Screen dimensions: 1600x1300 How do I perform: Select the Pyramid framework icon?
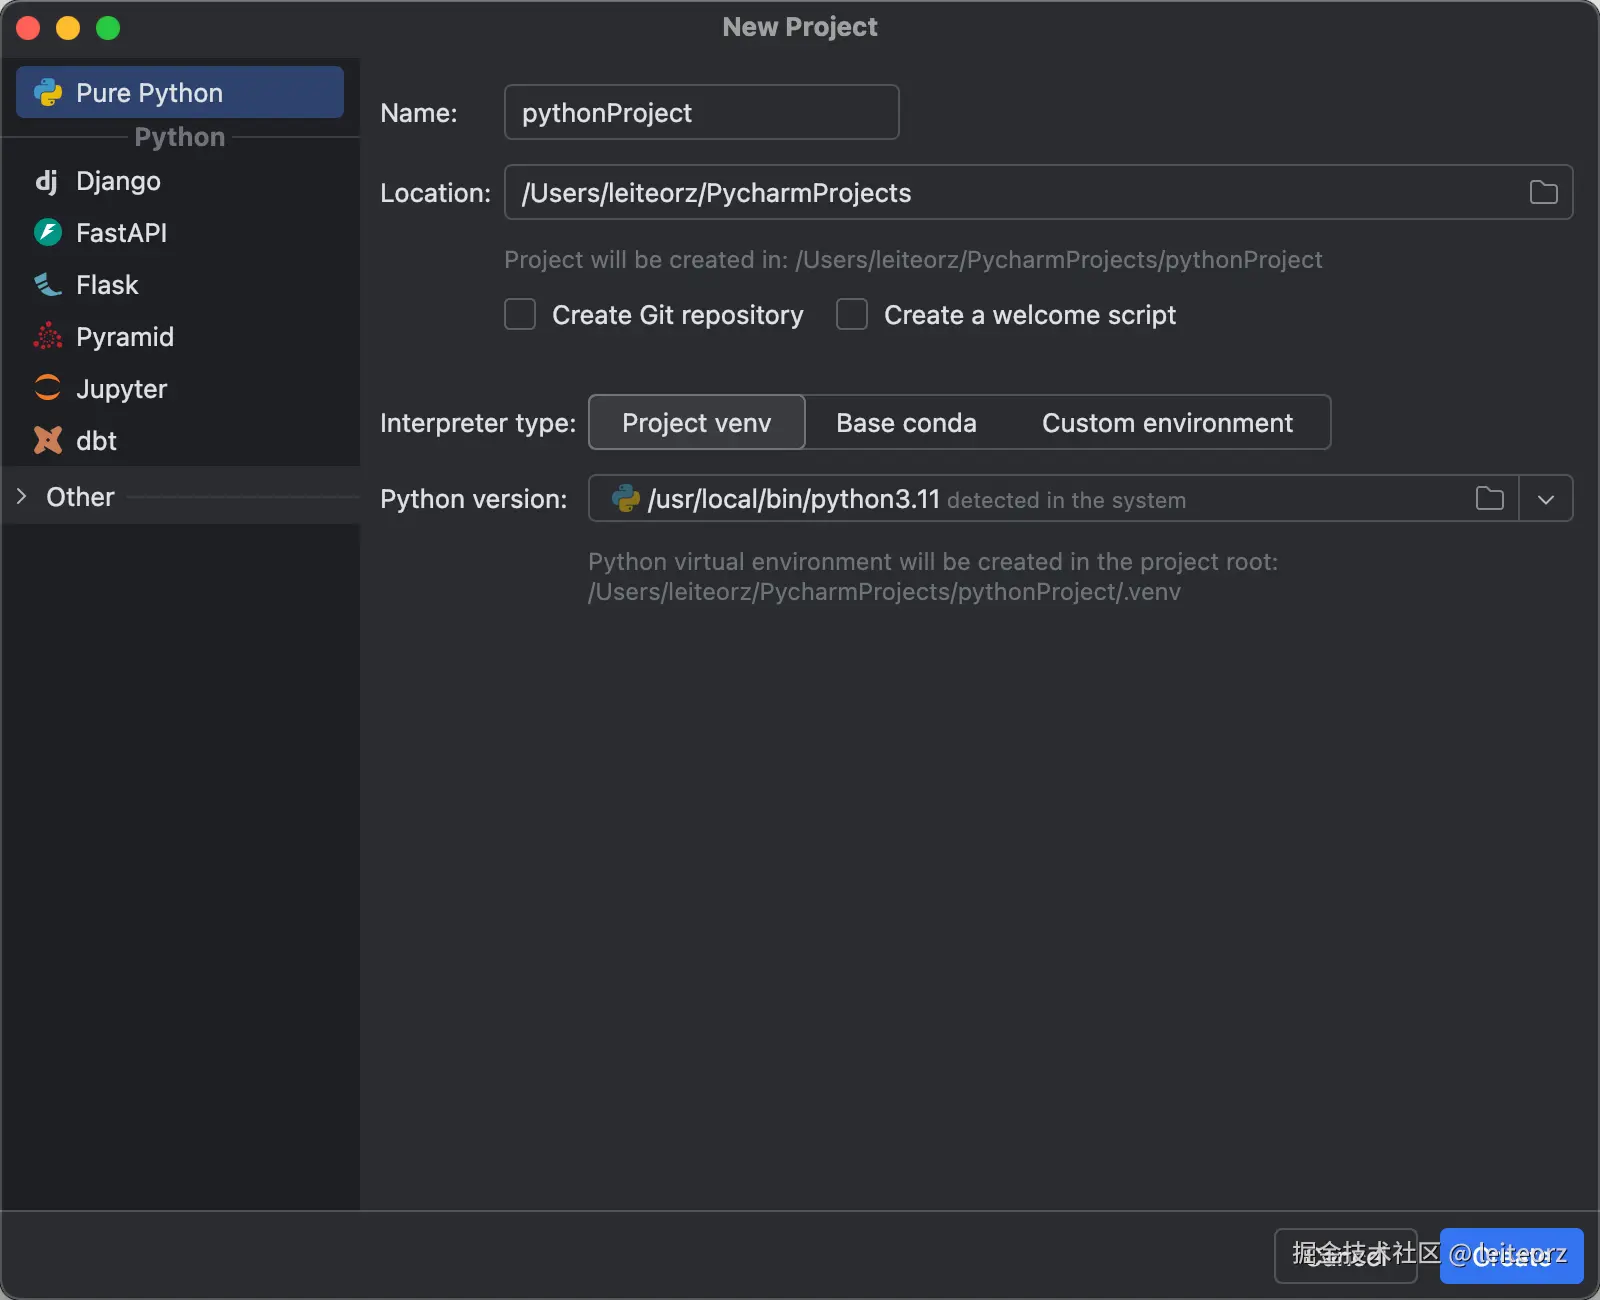48,337
